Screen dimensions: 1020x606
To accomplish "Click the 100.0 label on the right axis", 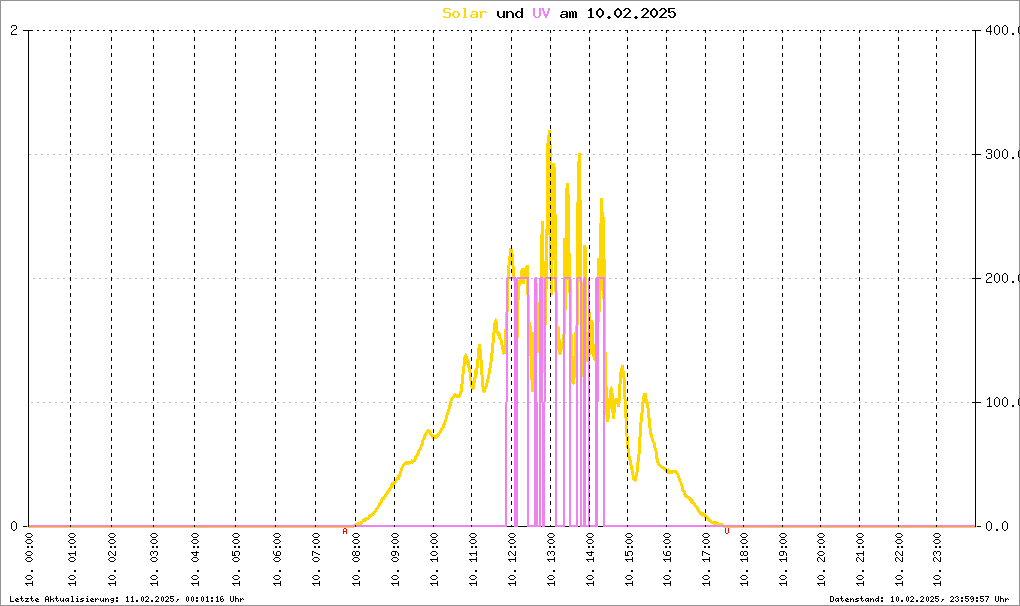I will [1000, 403].
